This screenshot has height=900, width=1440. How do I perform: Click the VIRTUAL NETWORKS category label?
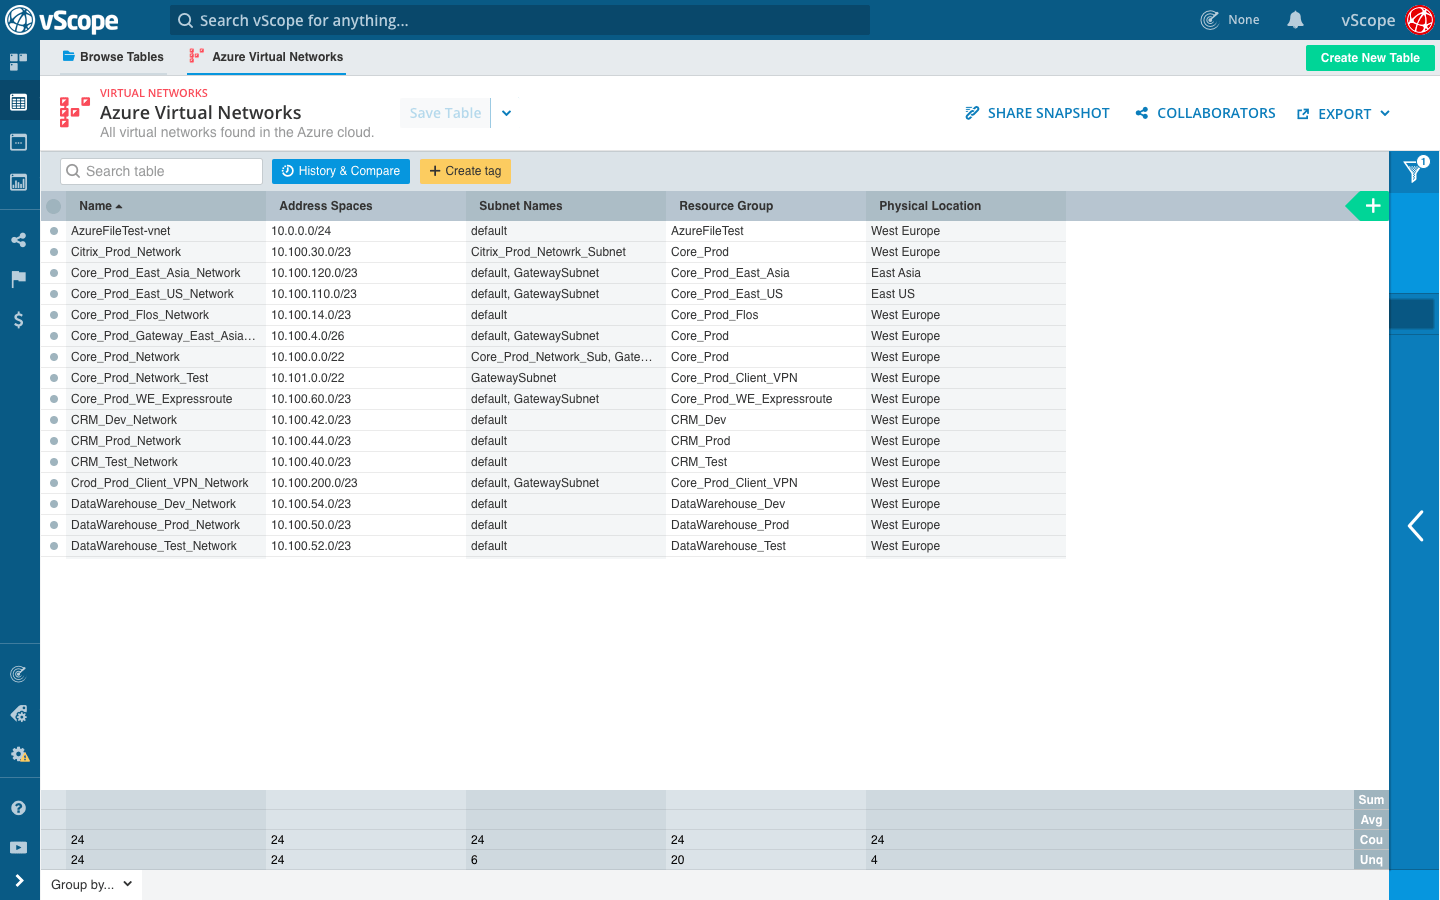coord(154,93)
